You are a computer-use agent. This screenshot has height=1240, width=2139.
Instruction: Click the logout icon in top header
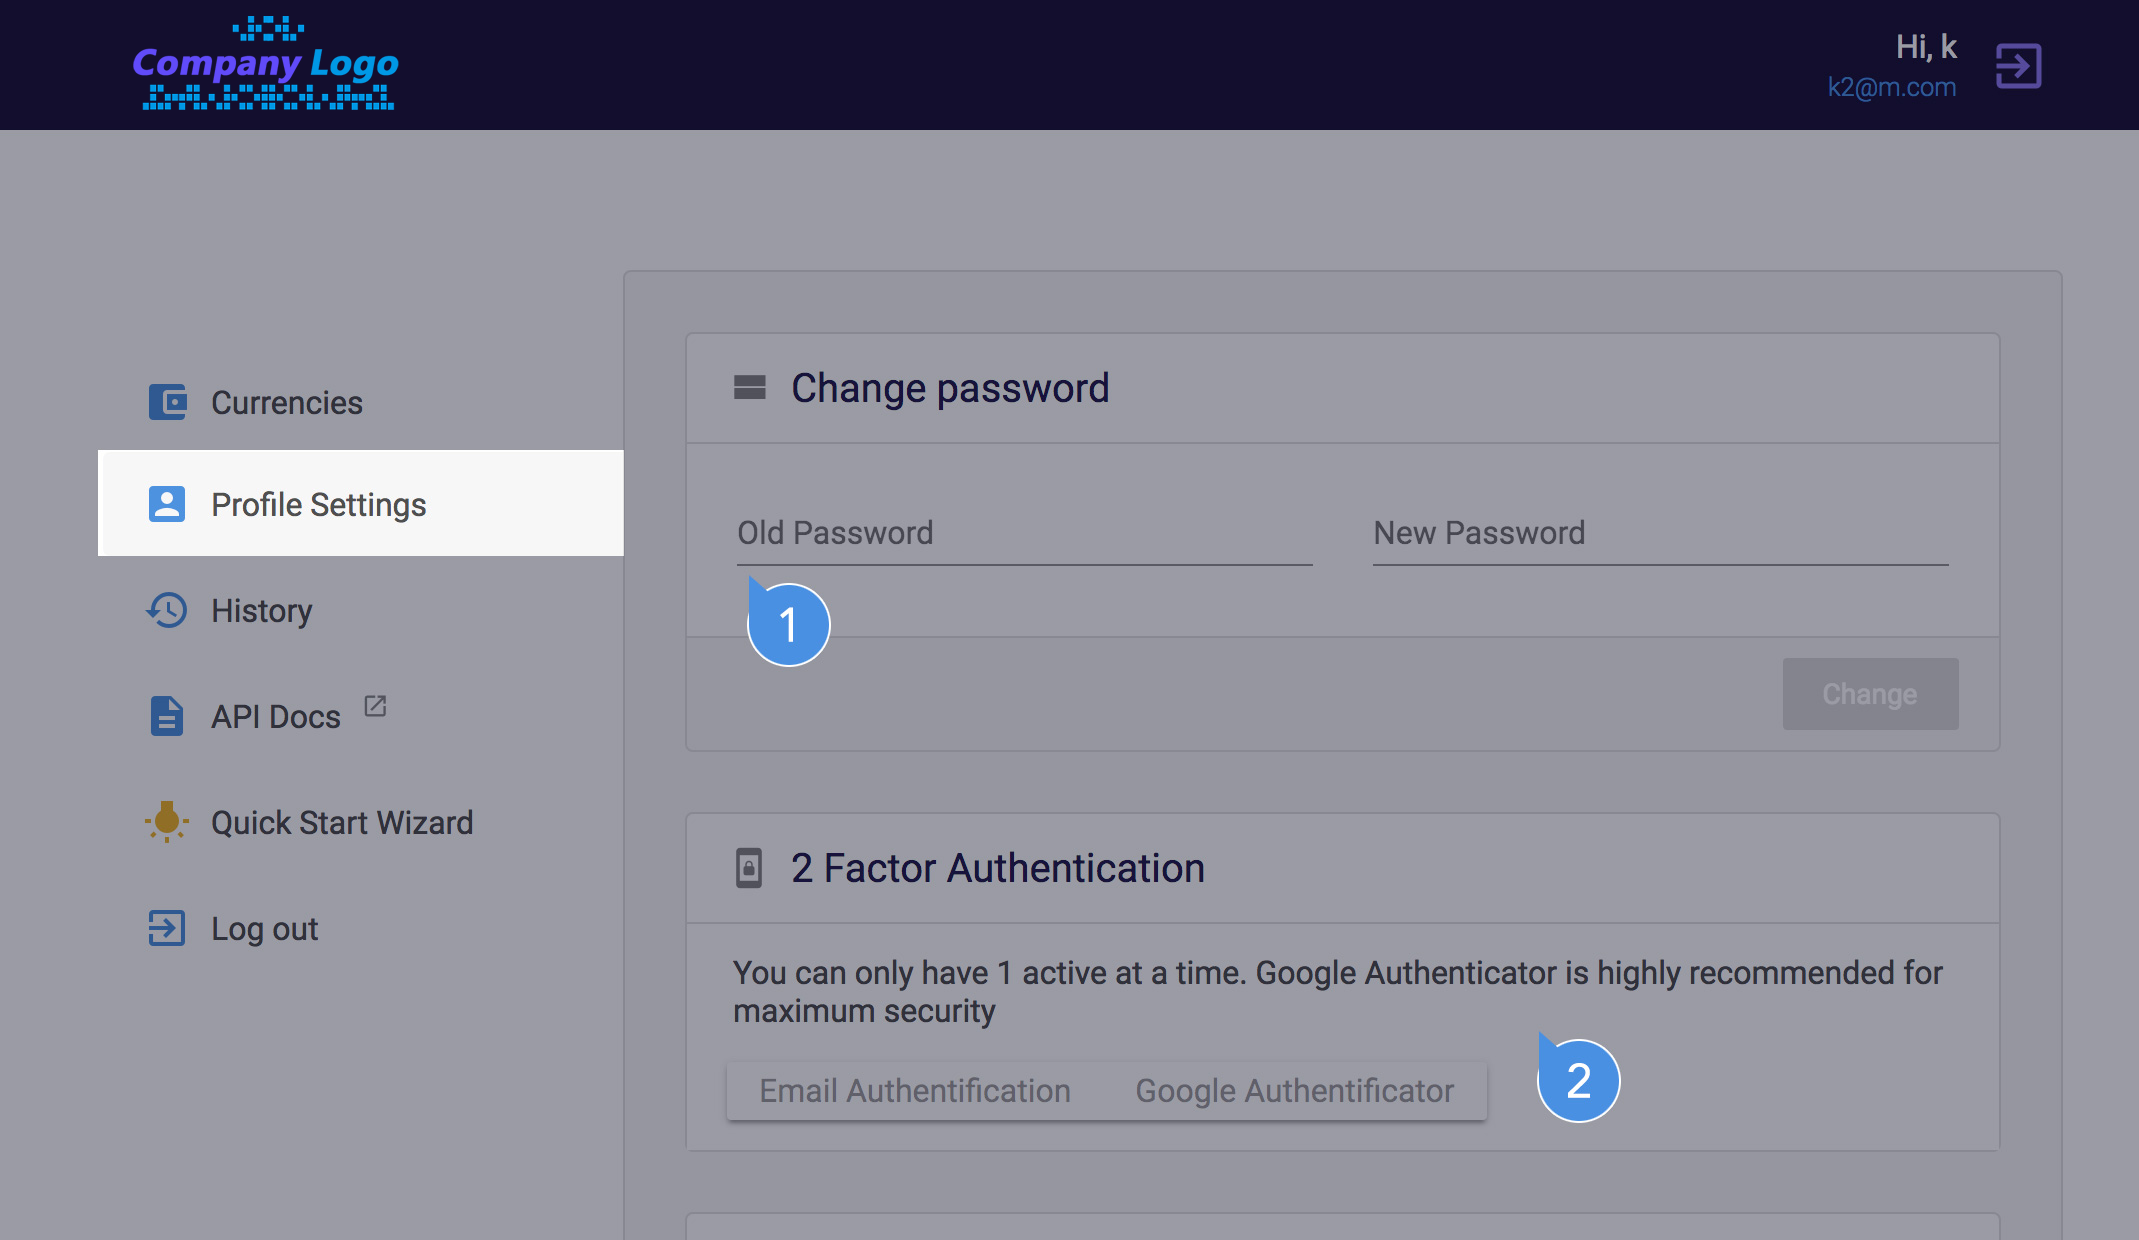click(x=2018, y=66)
